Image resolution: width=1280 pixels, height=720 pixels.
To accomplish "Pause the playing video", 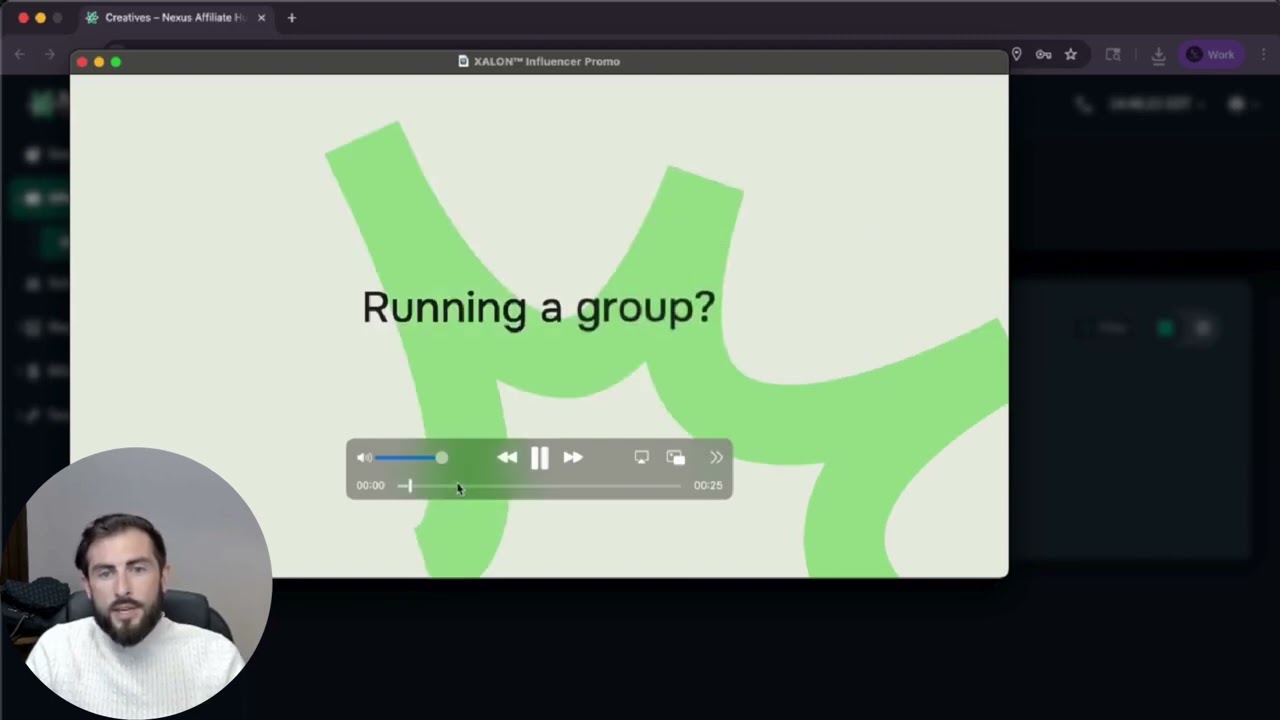I will tap(539, 458).
